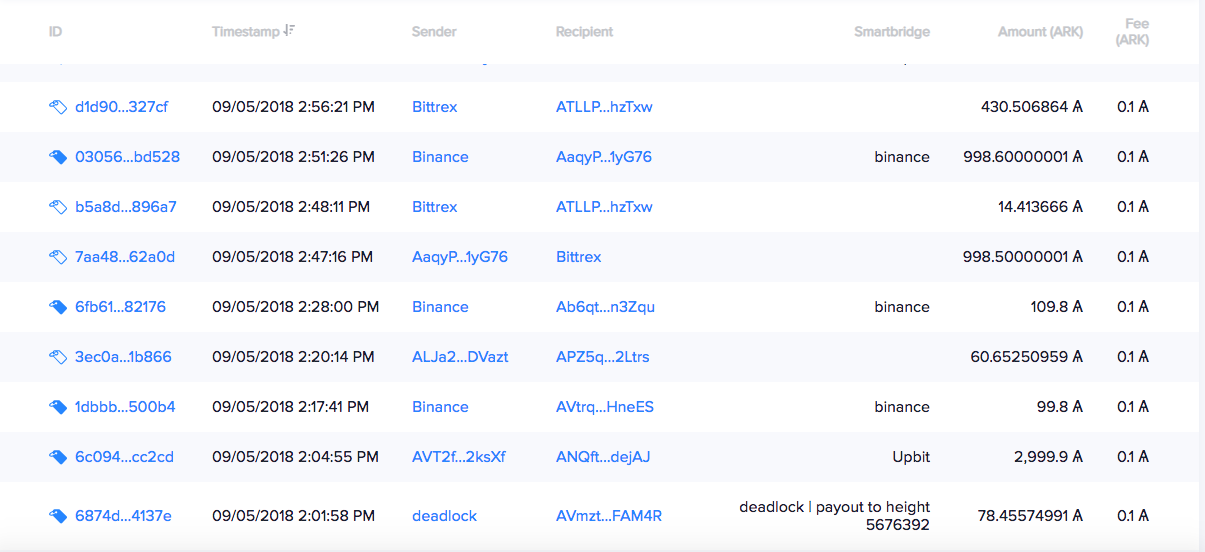Select 0.1 Ѧ fee on d1d90...327cf row

pyautogui.click(x=1133, y=107)
